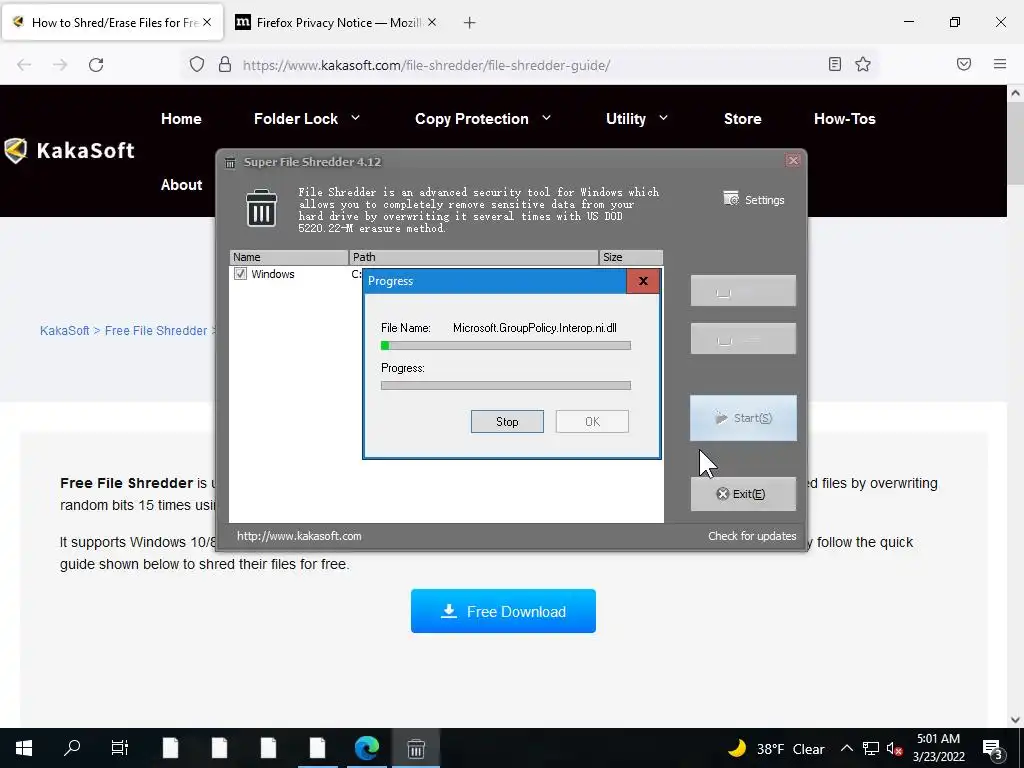1024x768 pixels.
Task: Open the Utility menu
Action: click(626, 119)
